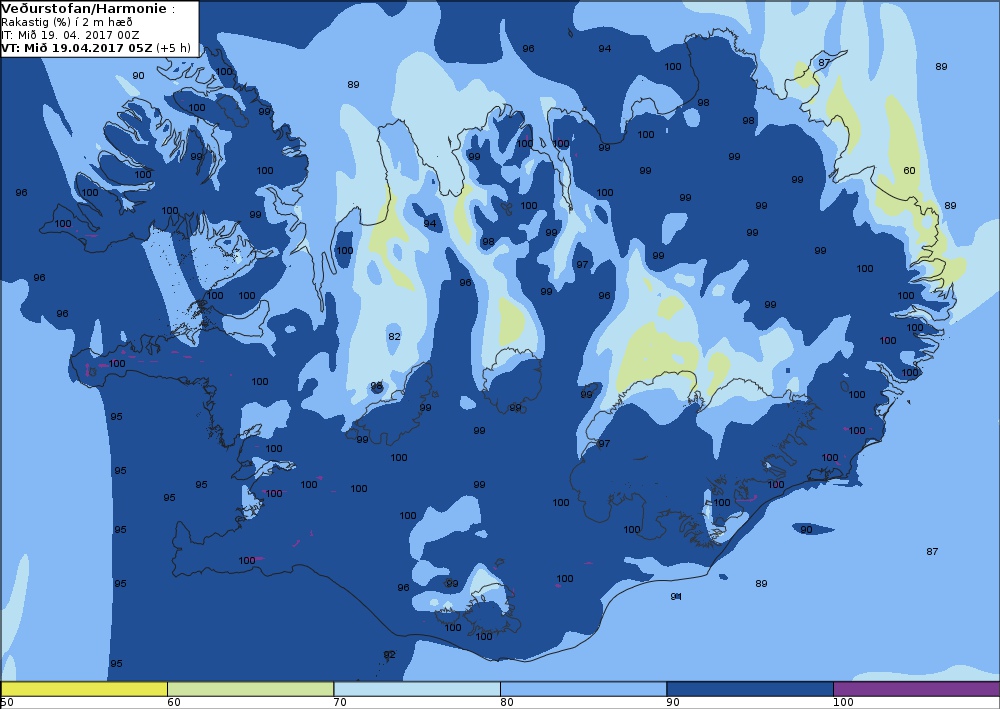This screenshot has width=1000, height=709.
Task: Click the "60" value in the eastern pale green area
Action: pos(909,170)
